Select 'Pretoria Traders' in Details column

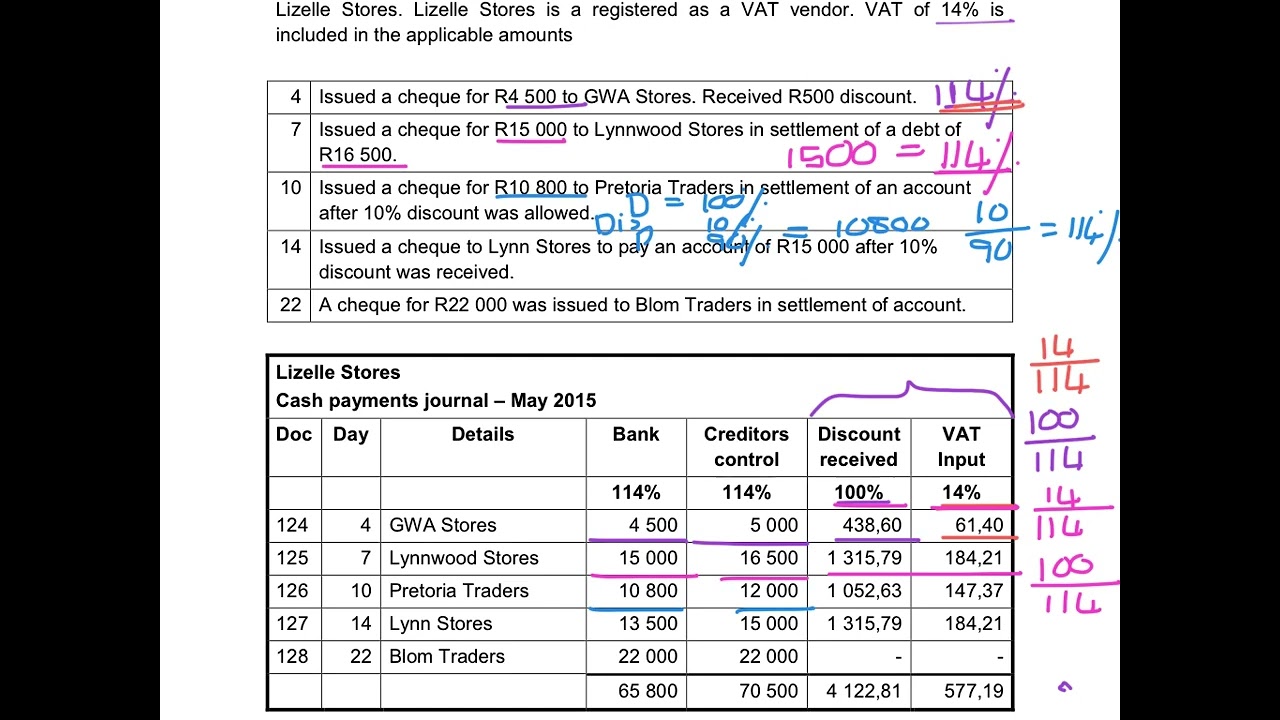[459, 591]
